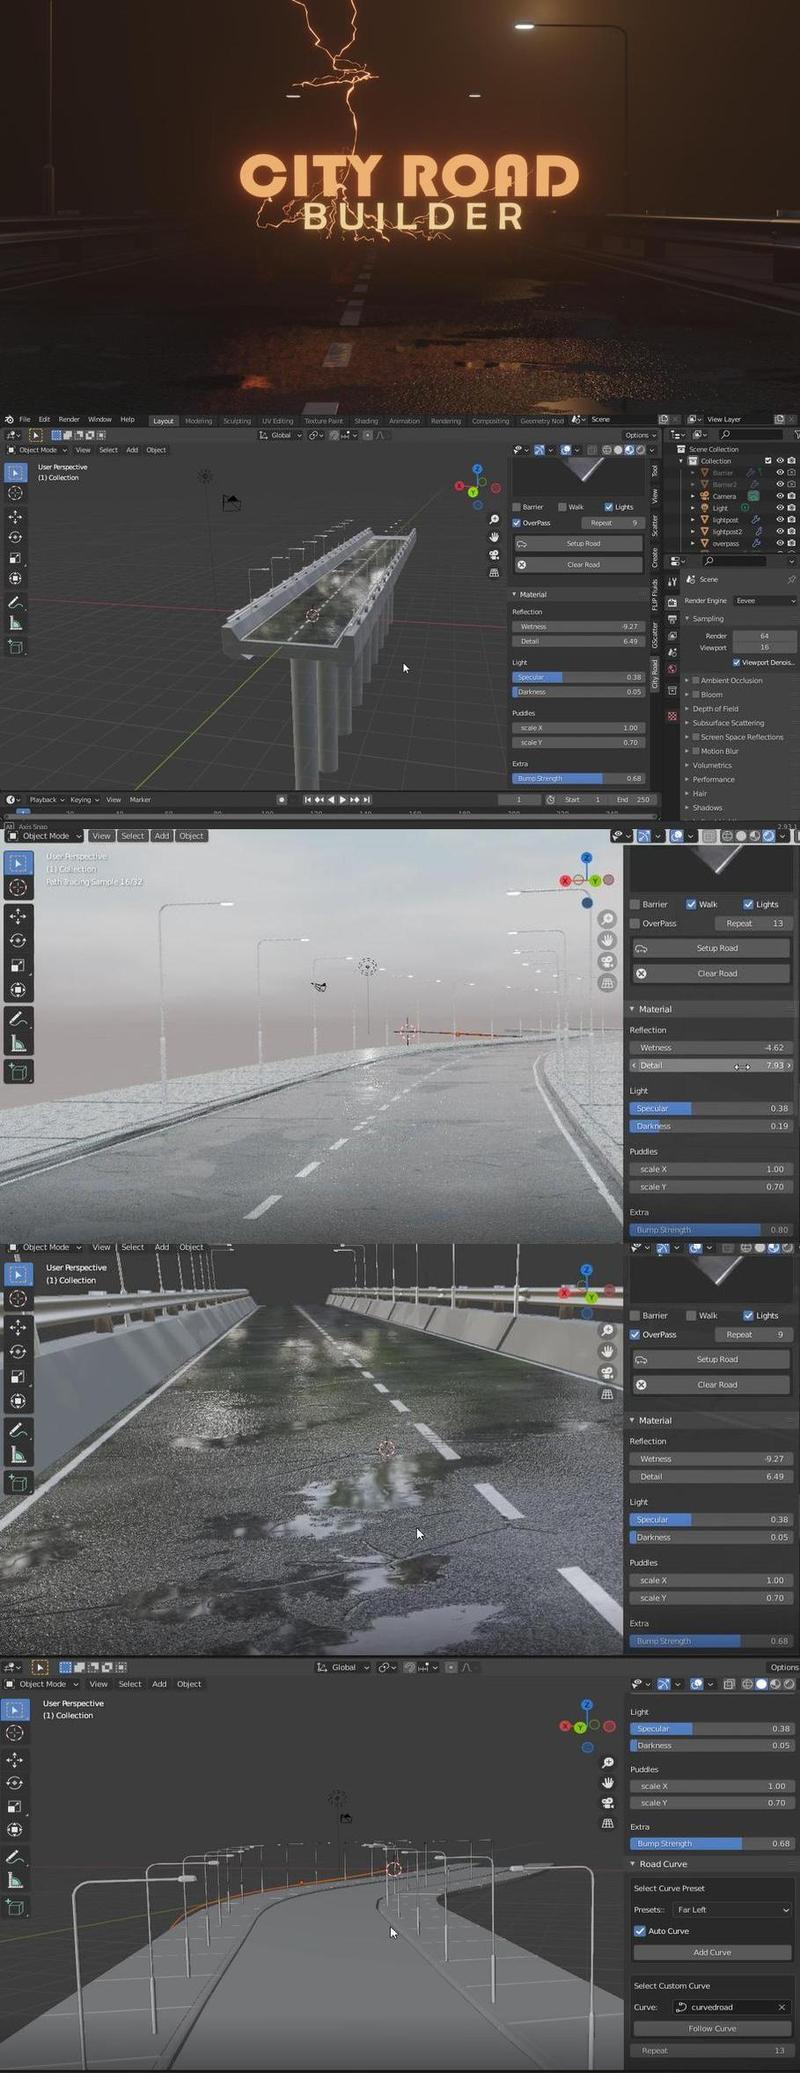Viewport: 800px width, 2073px height.
Task: Jump to the timeline end frame
Action: 367,800
